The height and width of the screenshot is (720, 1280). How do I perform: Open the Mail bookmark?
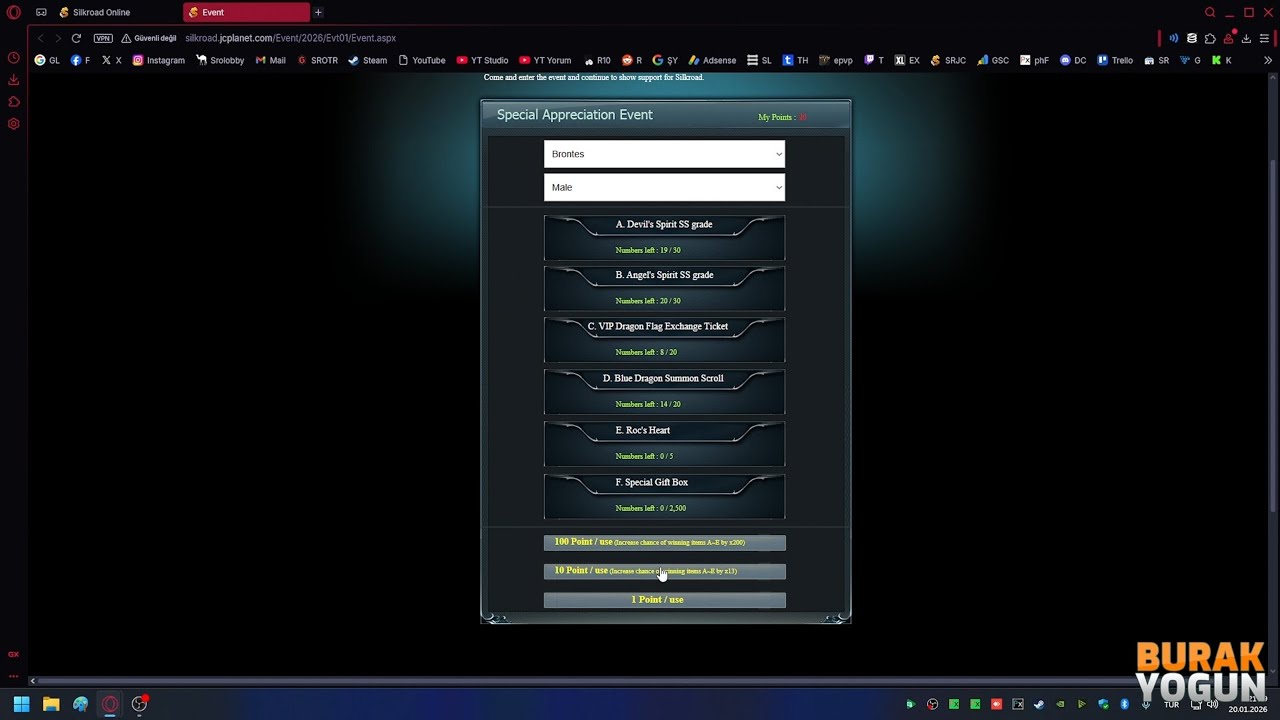coord(270,60)
